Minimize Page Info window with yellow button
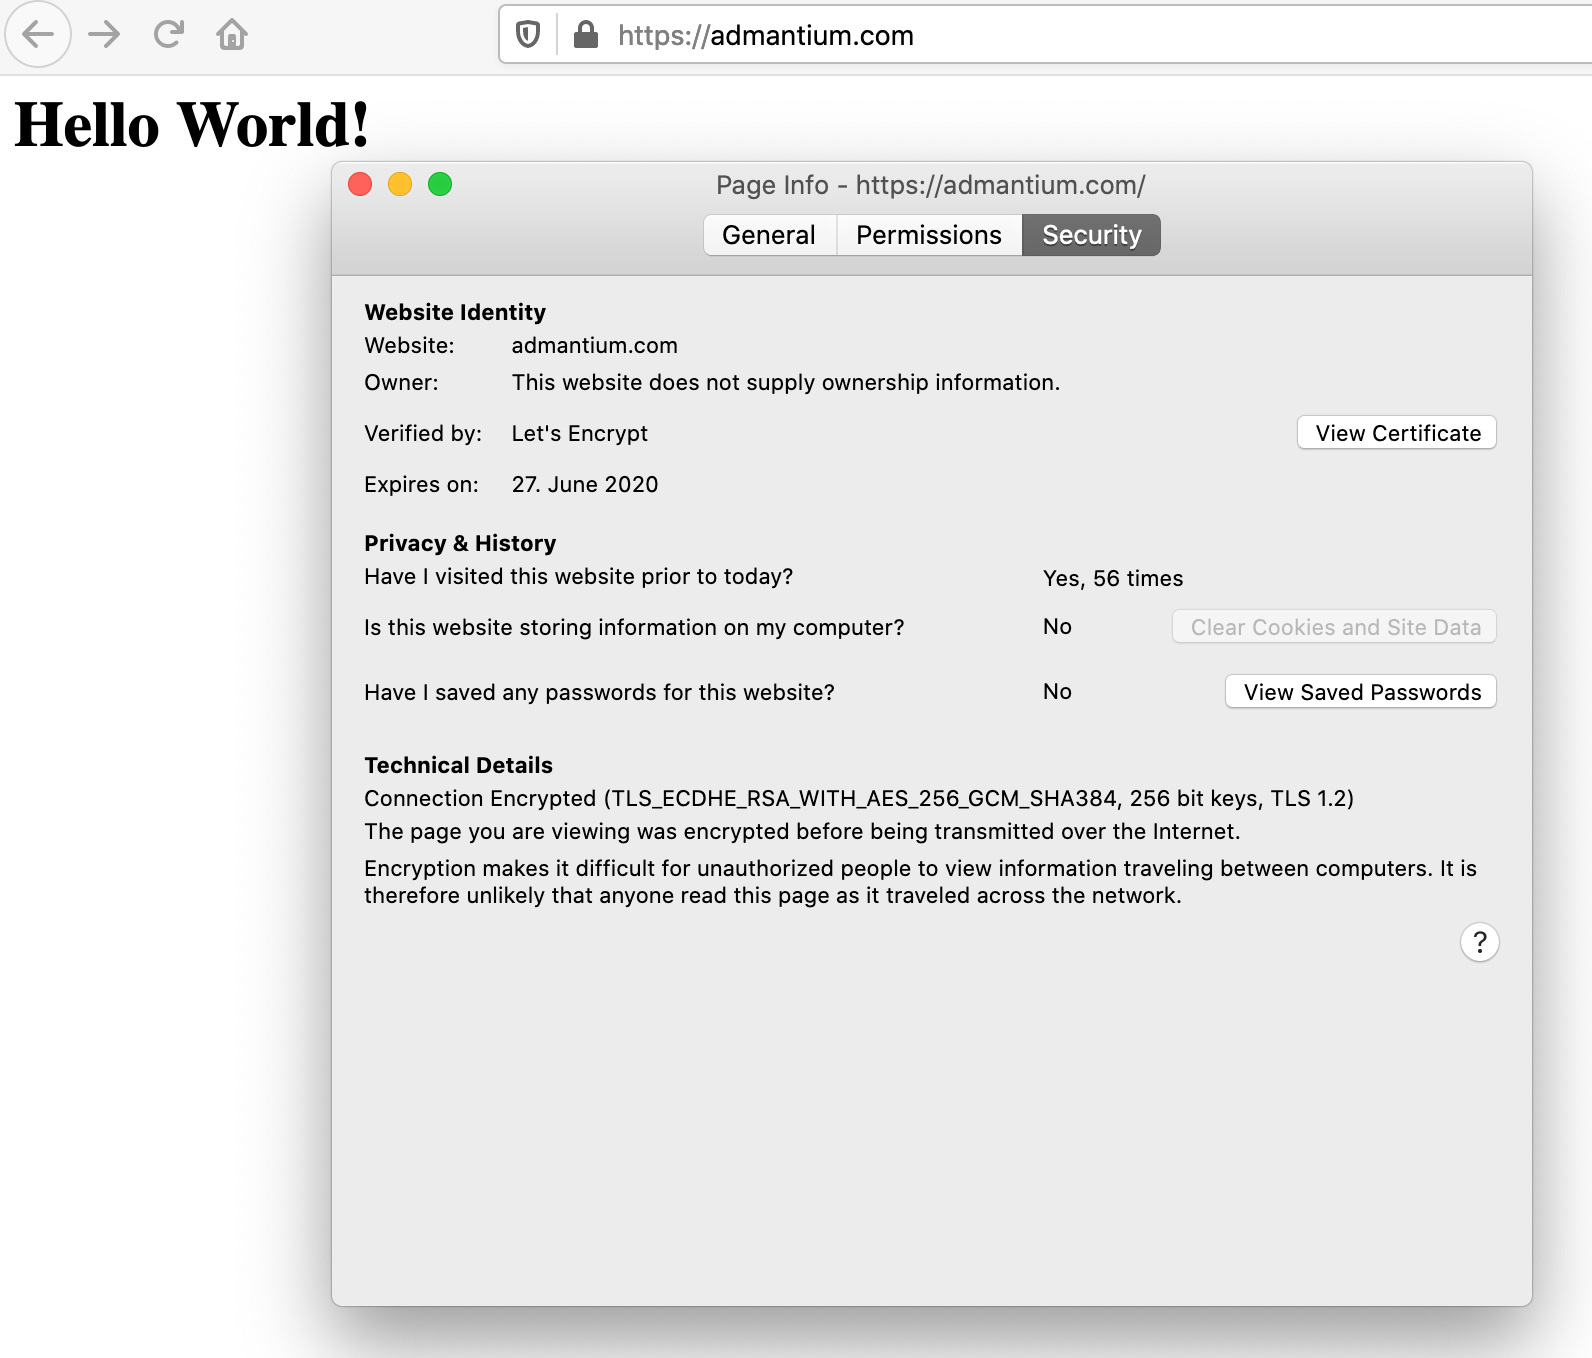The image size is (1592, 1358). click(400, 184)
